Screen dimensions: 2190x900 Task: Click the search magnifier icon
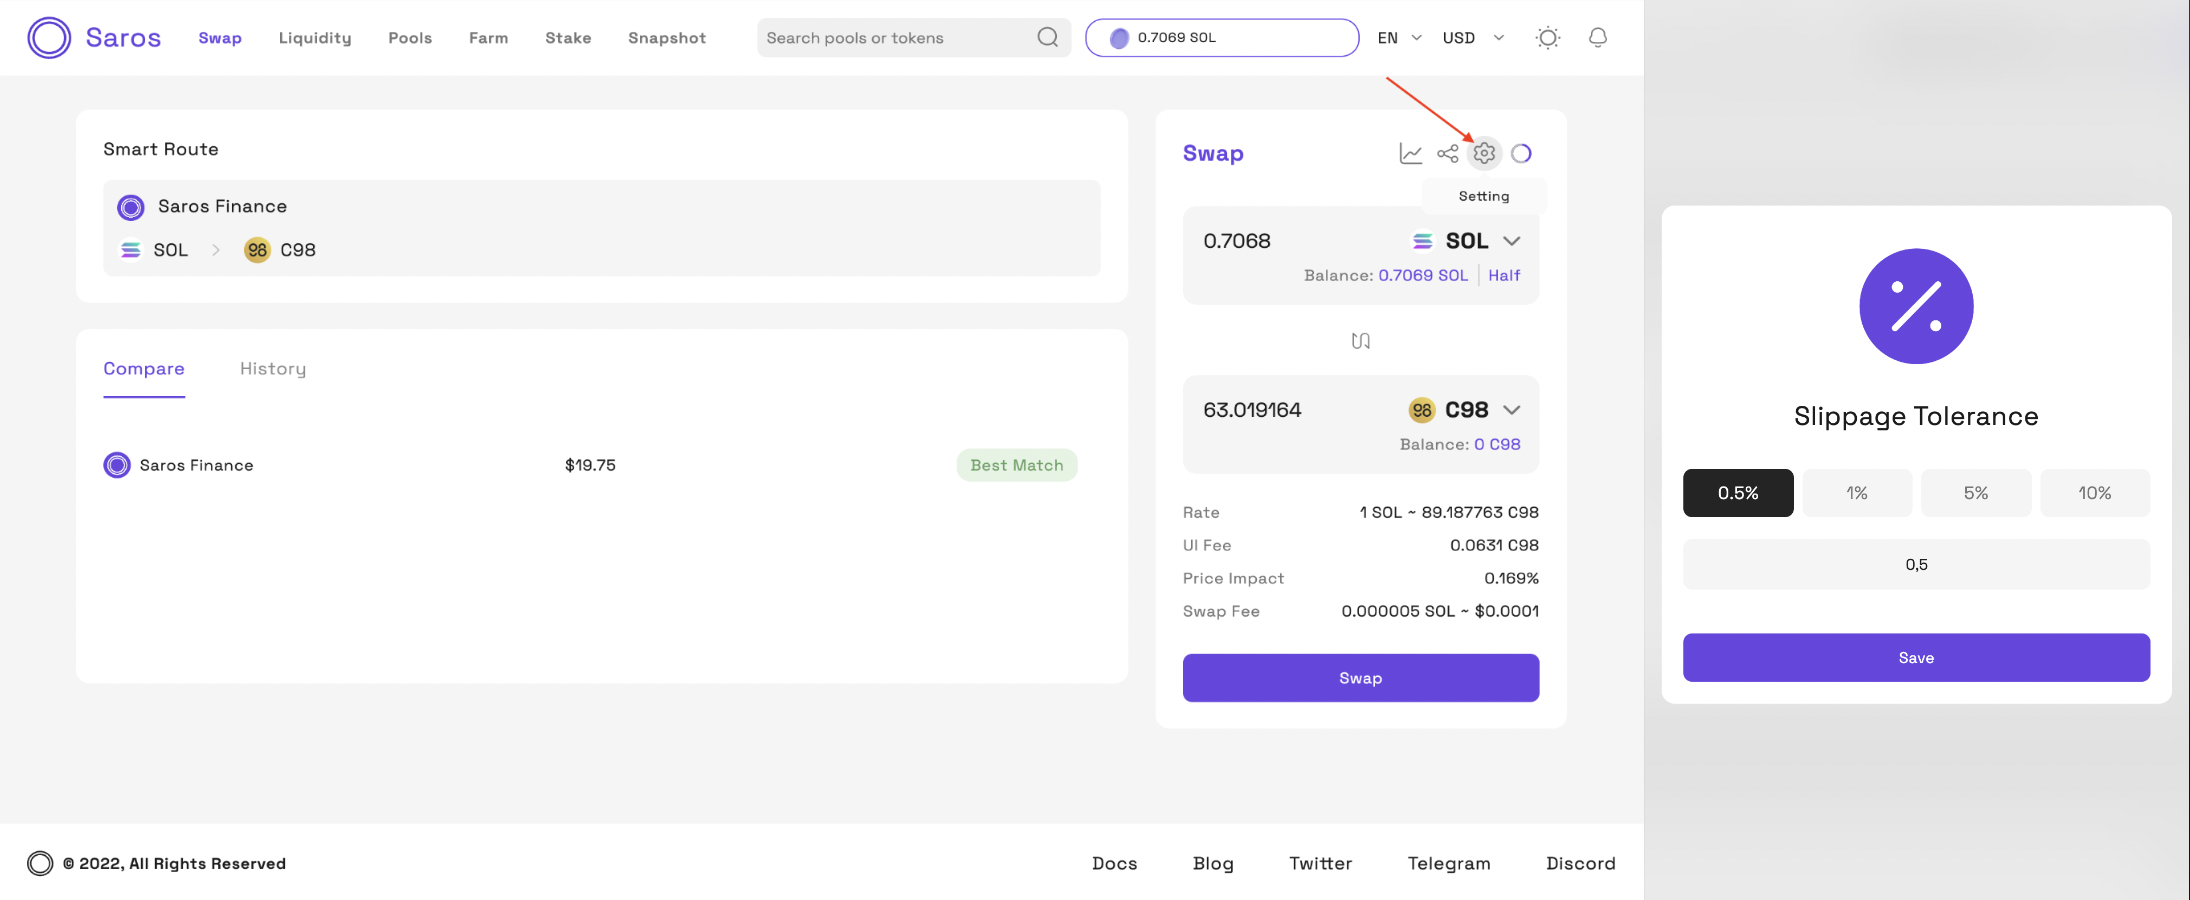click(x=1047, y=38)
